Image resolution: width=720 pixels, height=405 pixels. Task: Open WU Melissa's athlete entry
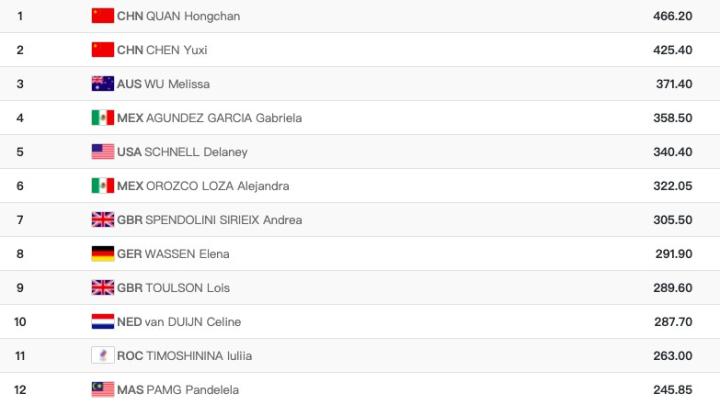point(178,84)
